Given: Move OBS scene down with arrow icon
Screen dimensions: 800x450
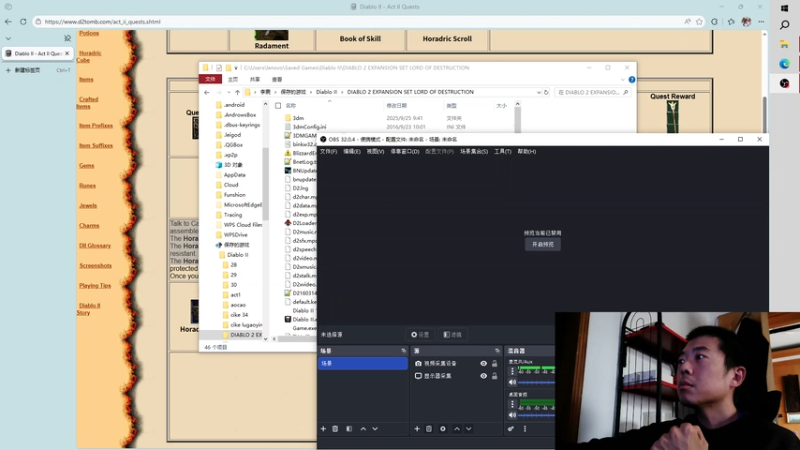Looking at the screenshot, I should [375, 429].
